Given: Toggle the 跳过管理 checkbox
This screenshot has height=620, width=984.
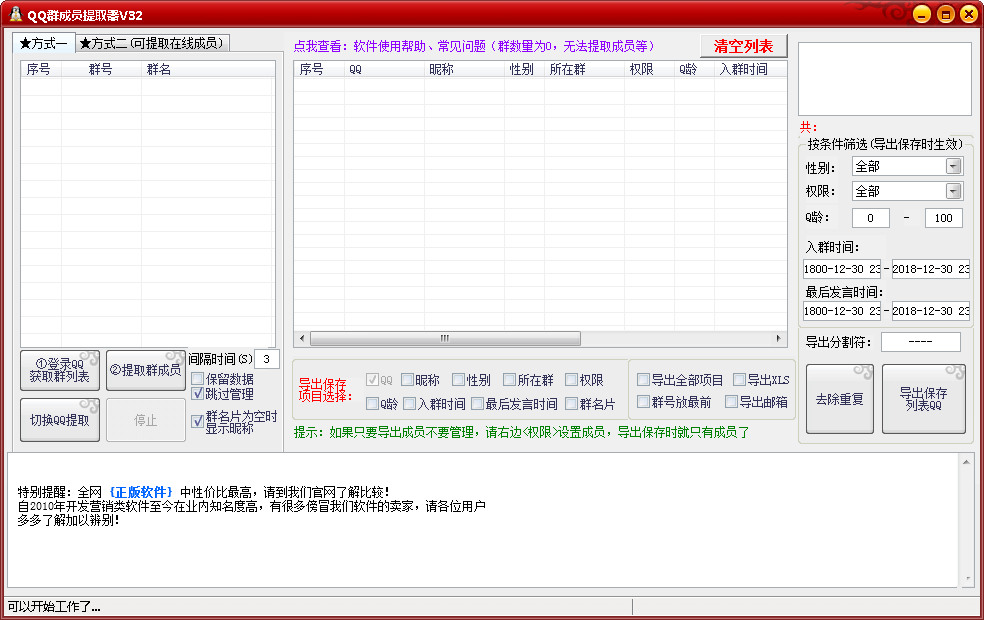Looking at the screenshot, I should click(198, 394).
